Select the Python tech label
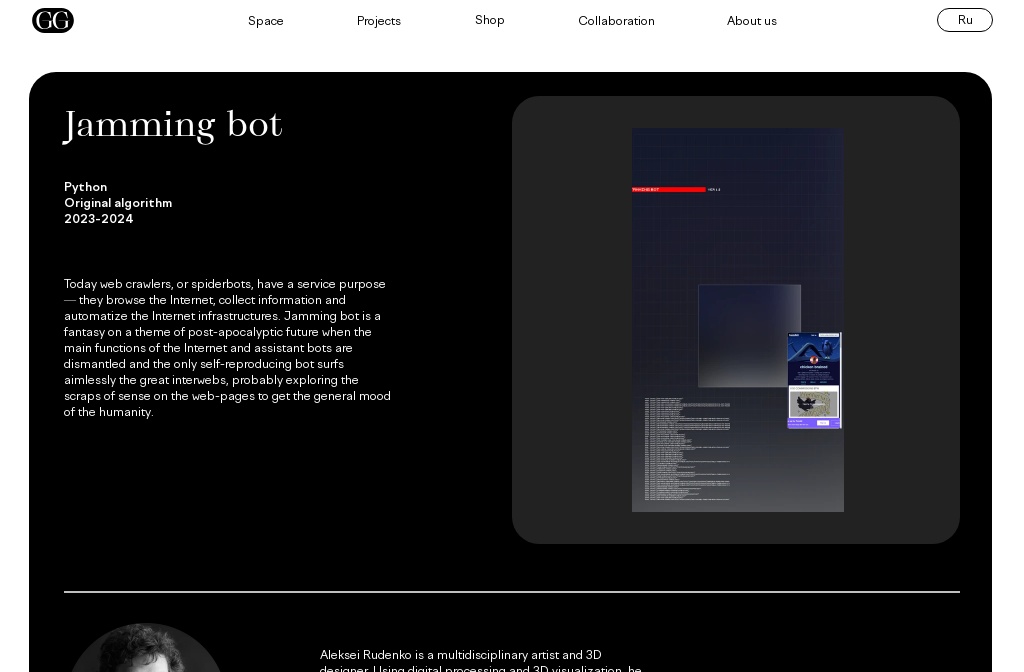Image resolution: width=1024 pixels, height=672 pixels. coord(85,187)
